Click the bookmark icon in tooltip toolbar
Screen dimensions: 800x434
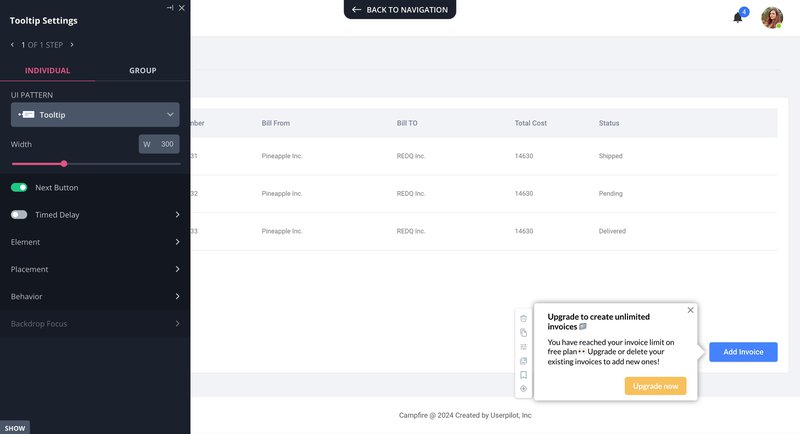(523, 374)
